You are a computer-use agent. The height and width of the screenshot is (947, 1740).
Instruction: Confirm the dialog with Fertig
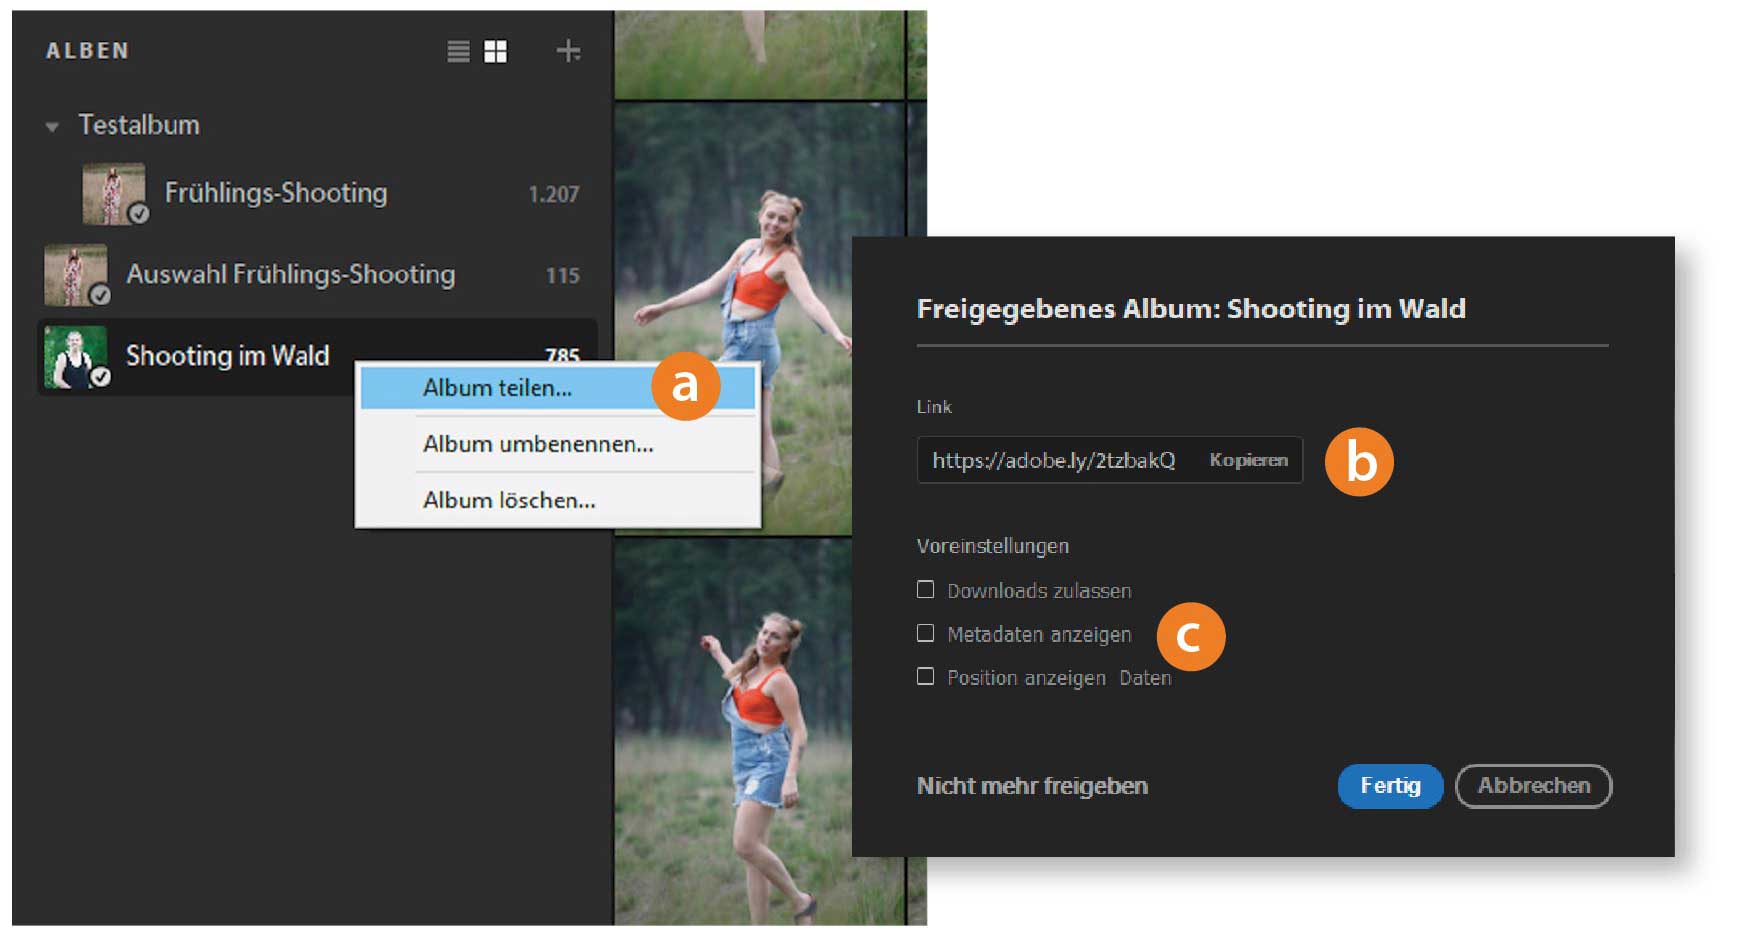tap(1390, 786)
